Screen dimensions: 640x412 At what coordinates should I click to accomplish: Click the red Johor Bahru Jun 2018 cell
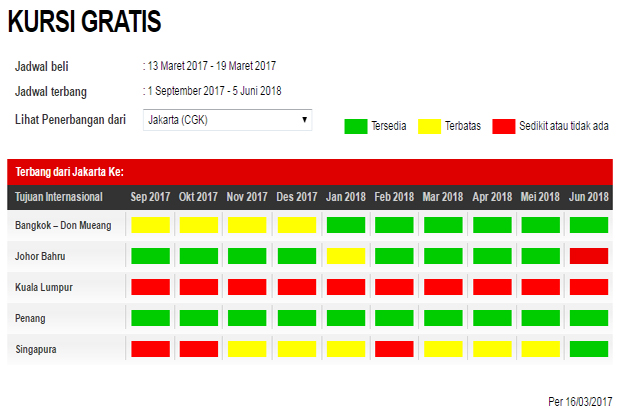click(x=589, y=256)
